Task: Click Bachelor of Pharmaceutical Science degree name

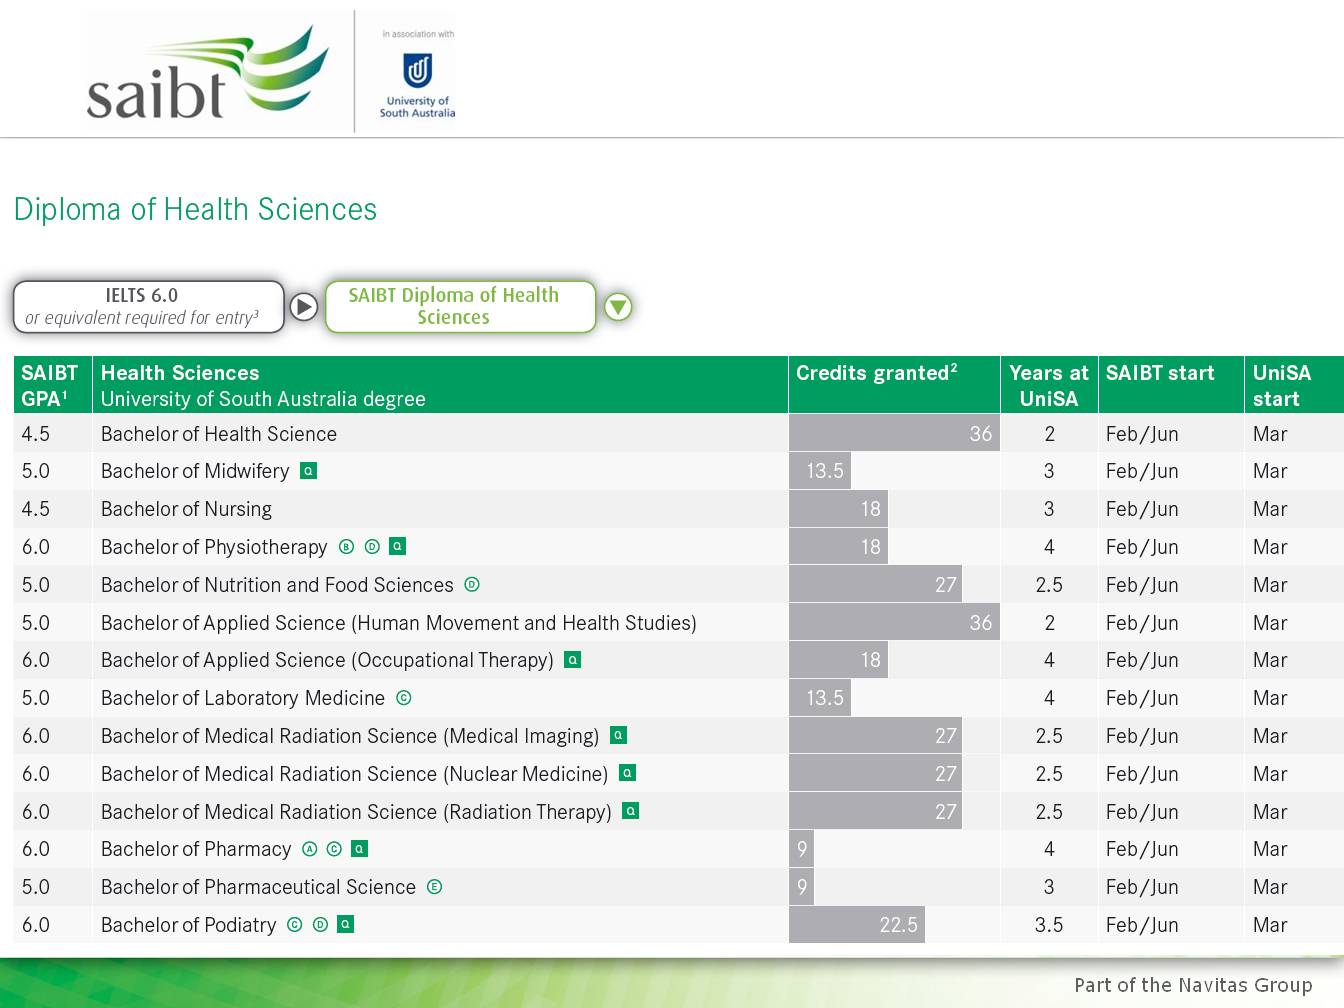Action: [258, 887]
